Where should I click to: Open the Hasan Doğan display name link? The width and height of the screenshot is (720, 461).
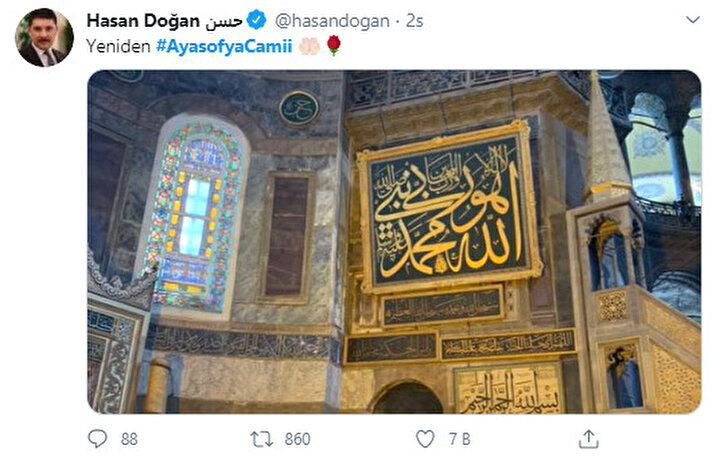(x=143, y=21)
